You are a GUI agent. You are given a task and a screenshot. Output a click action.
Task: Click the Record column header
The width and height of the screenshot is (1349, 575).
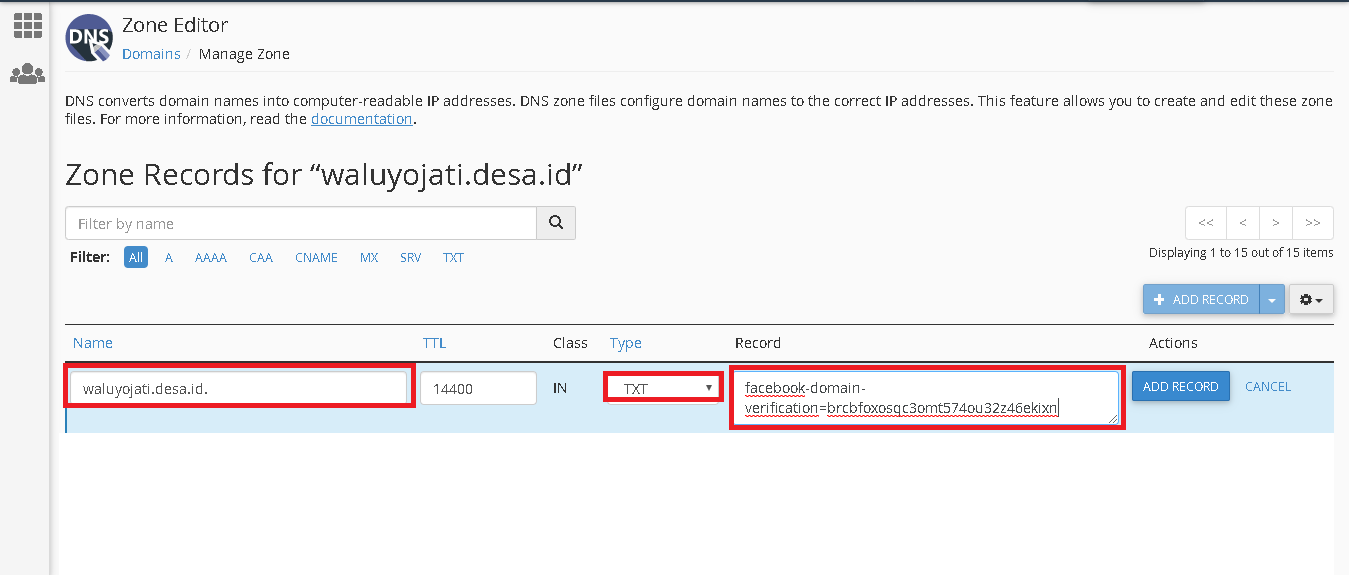click(x=758, y=343)
